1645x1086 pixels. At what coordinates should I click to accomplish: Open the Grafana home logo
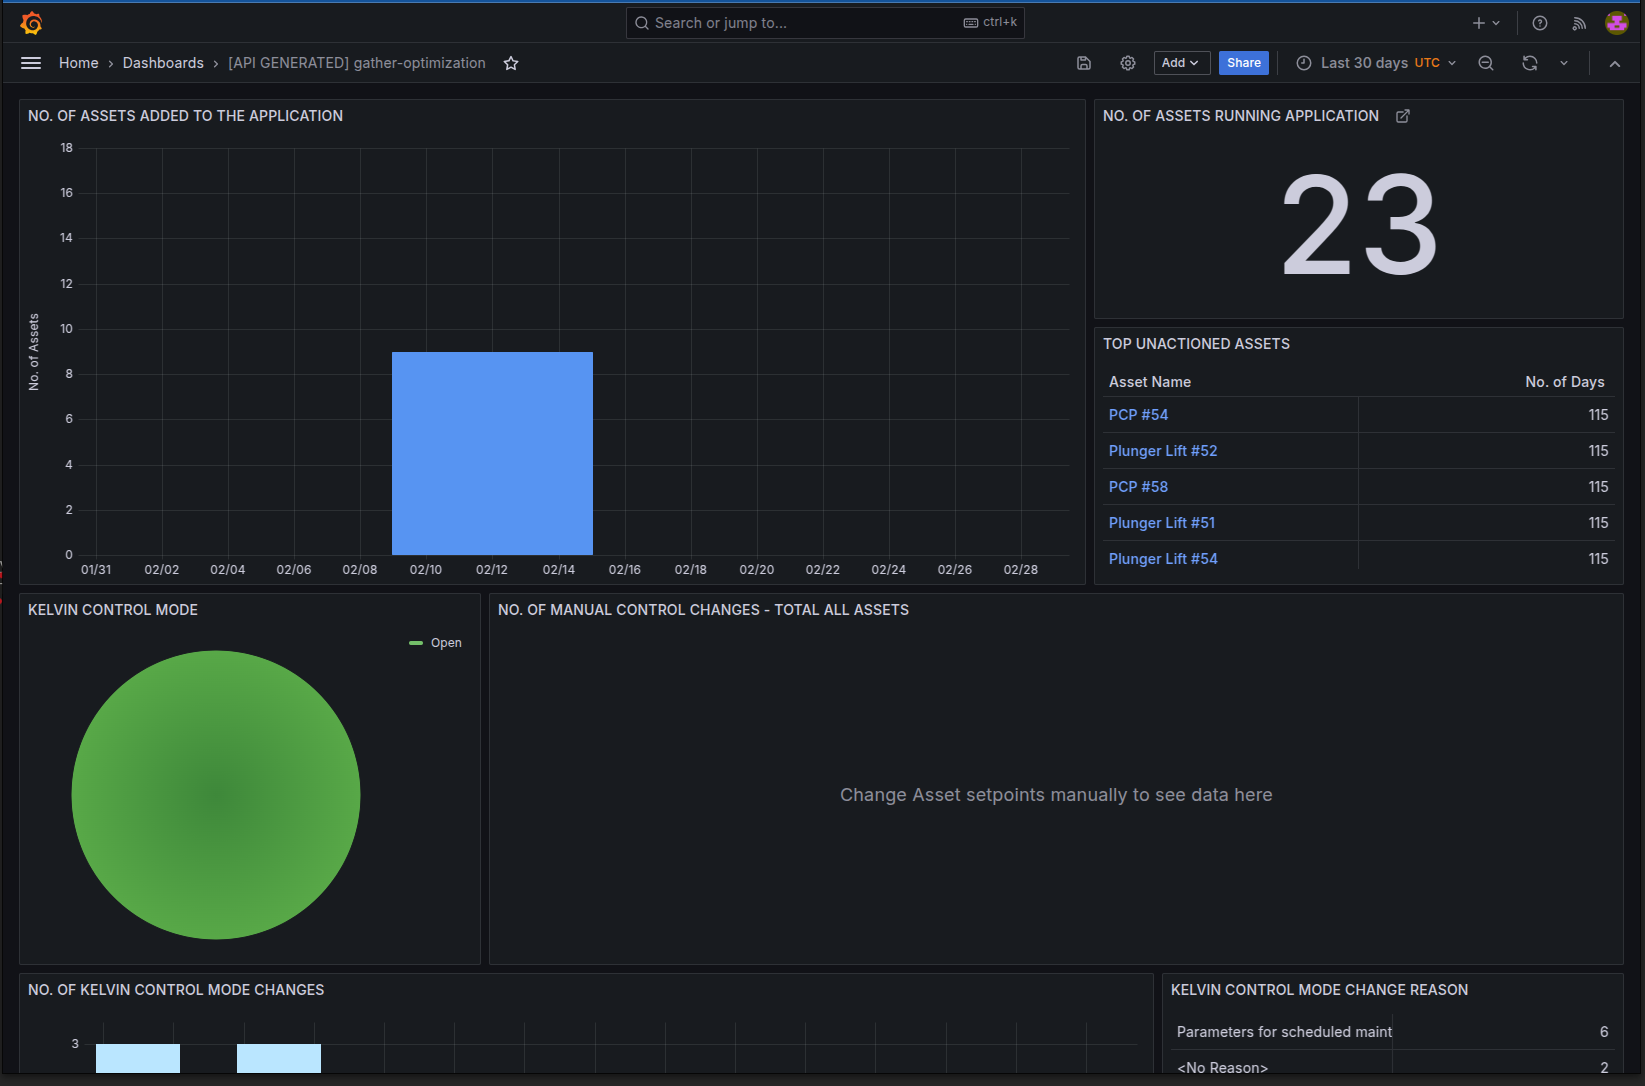tap(30, 22)
